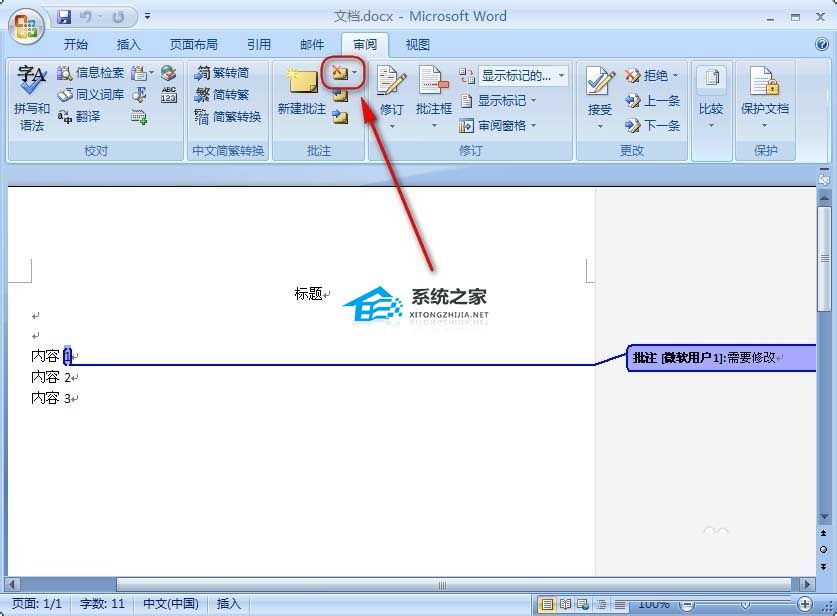The height and width of the screenshot is (616, 837).
Task: Switch to Draft view
Action: click(620, 605)
